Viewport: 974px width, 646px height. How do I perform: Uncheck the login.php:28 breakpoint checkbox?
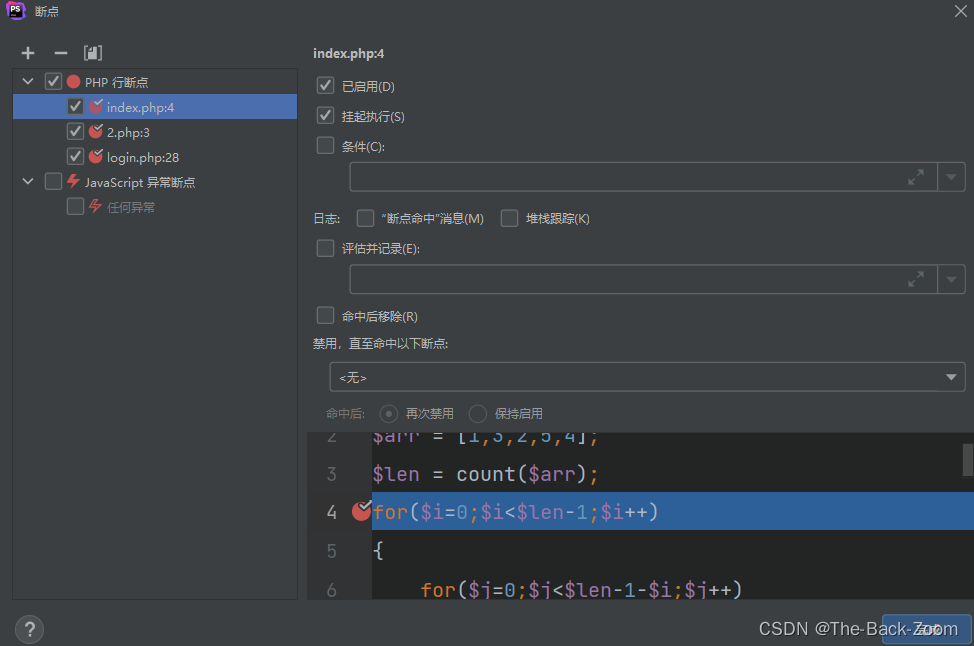[x=75, y=156]
